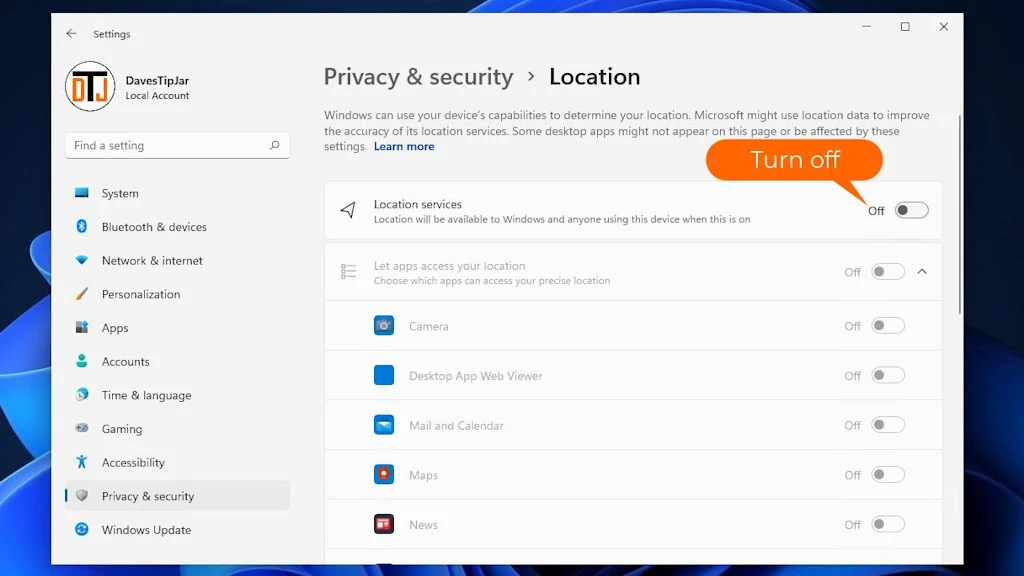Click the Maps app icon
This screenshot has height=576, width=1024.
click(x=384, y=474)
